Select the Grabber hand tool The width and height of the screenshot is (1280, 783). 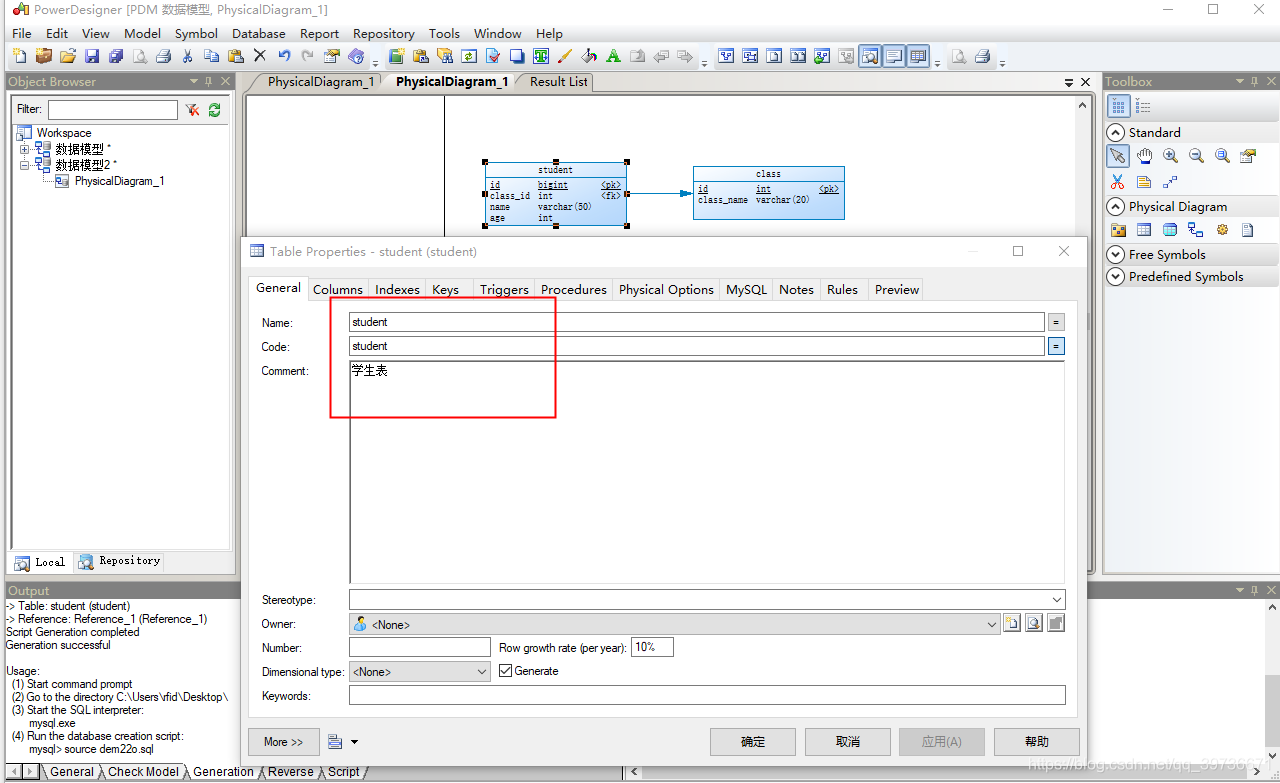pos(1144,156)
